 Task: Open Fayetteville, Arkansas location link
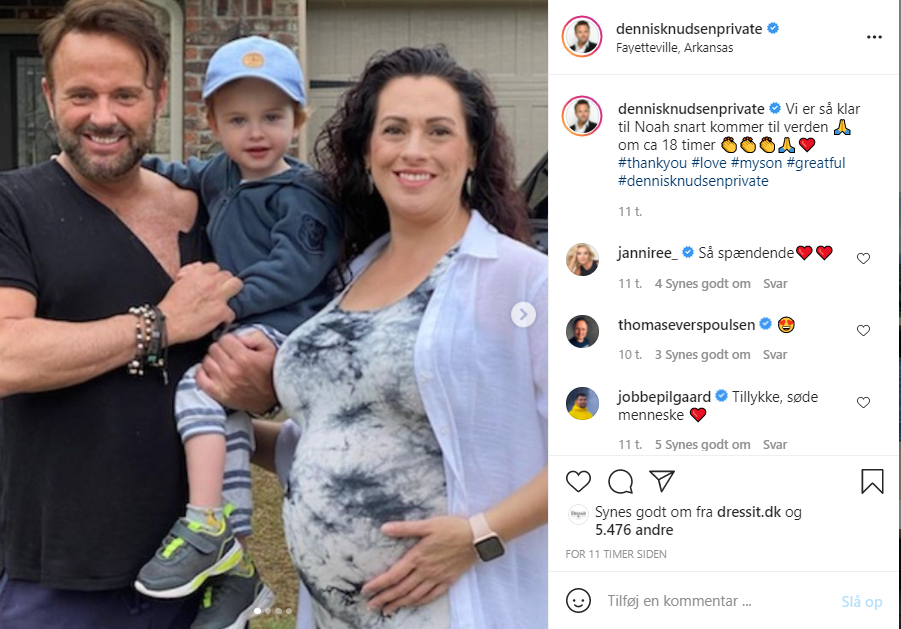[x=674, y=48]
